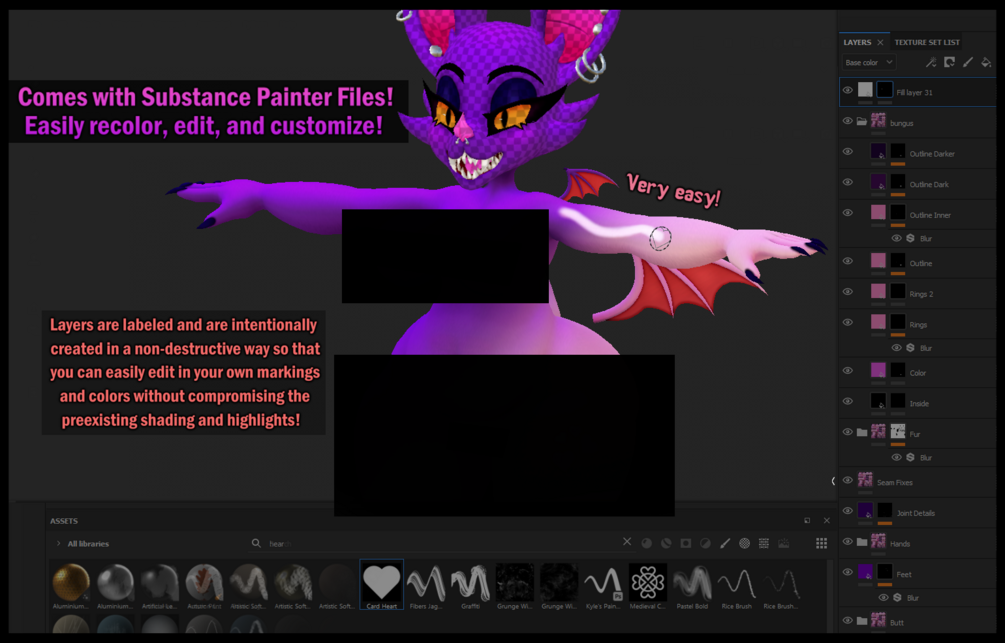
Task: Select the Fibers Jag... brush asset
Action: coord(426,587)
